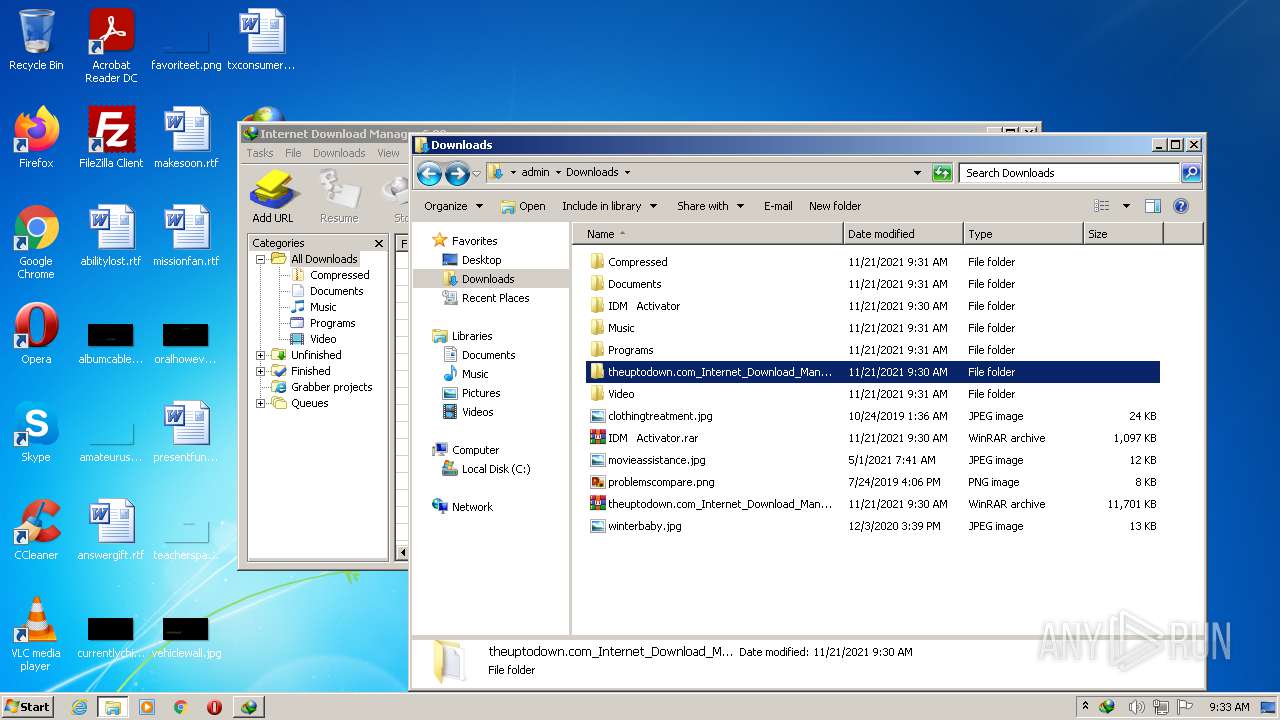The width and height of the screenshot is (1280, 720).
Task: Open address bar history dropdown arrow
Action: (917, 173)
